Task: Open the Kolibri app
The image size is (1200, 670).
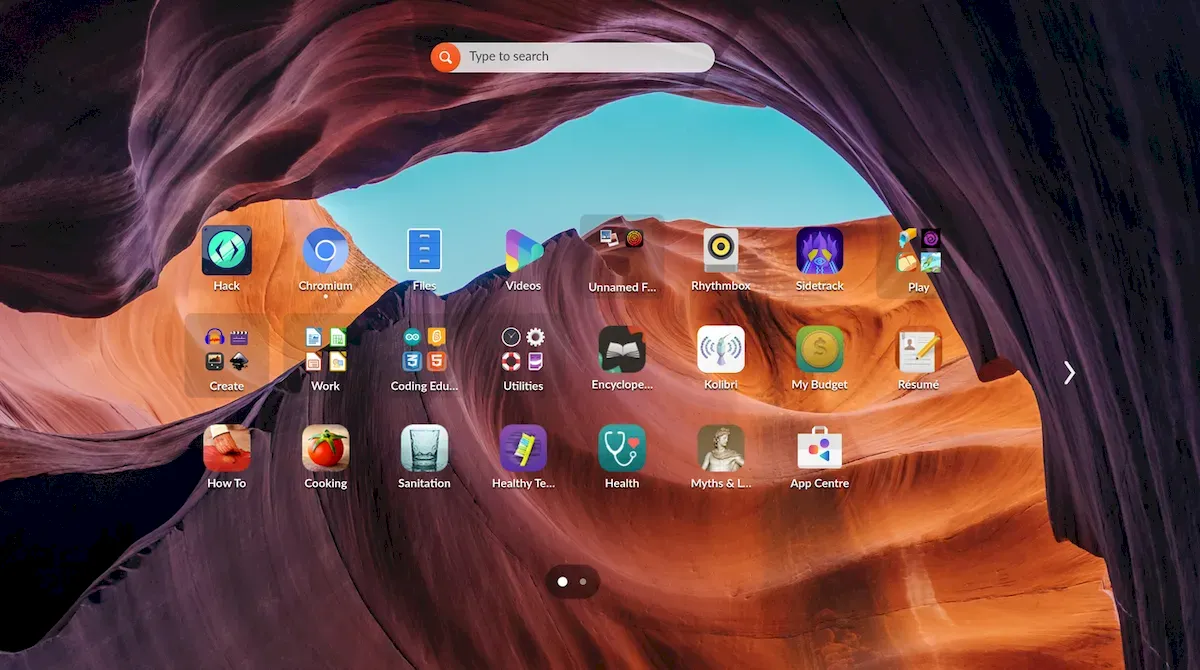Action: click(x=721, y=349)
